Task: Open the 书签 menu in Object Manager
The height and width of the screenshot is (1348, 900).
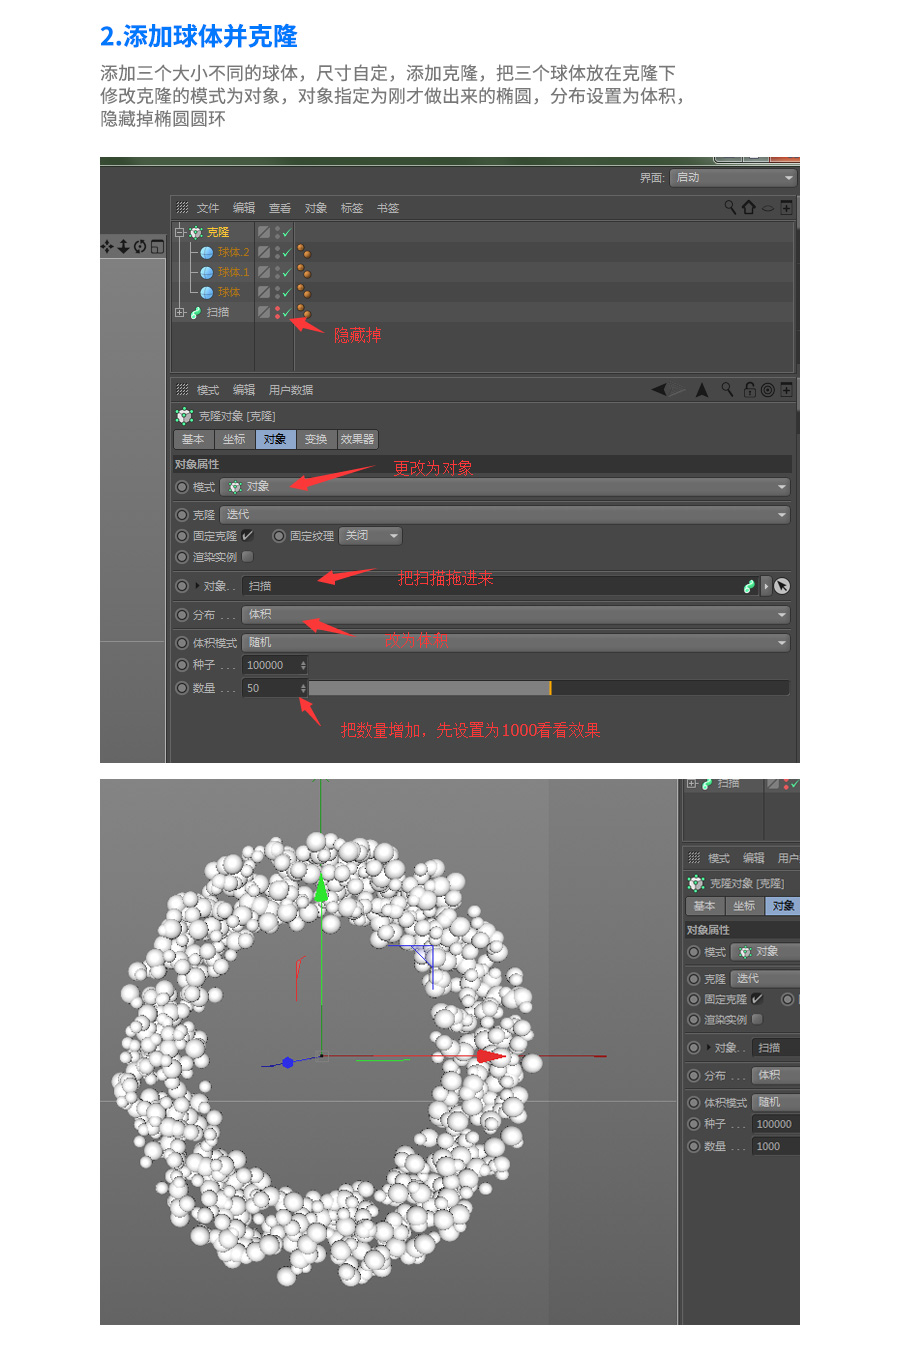Action: 388,208
